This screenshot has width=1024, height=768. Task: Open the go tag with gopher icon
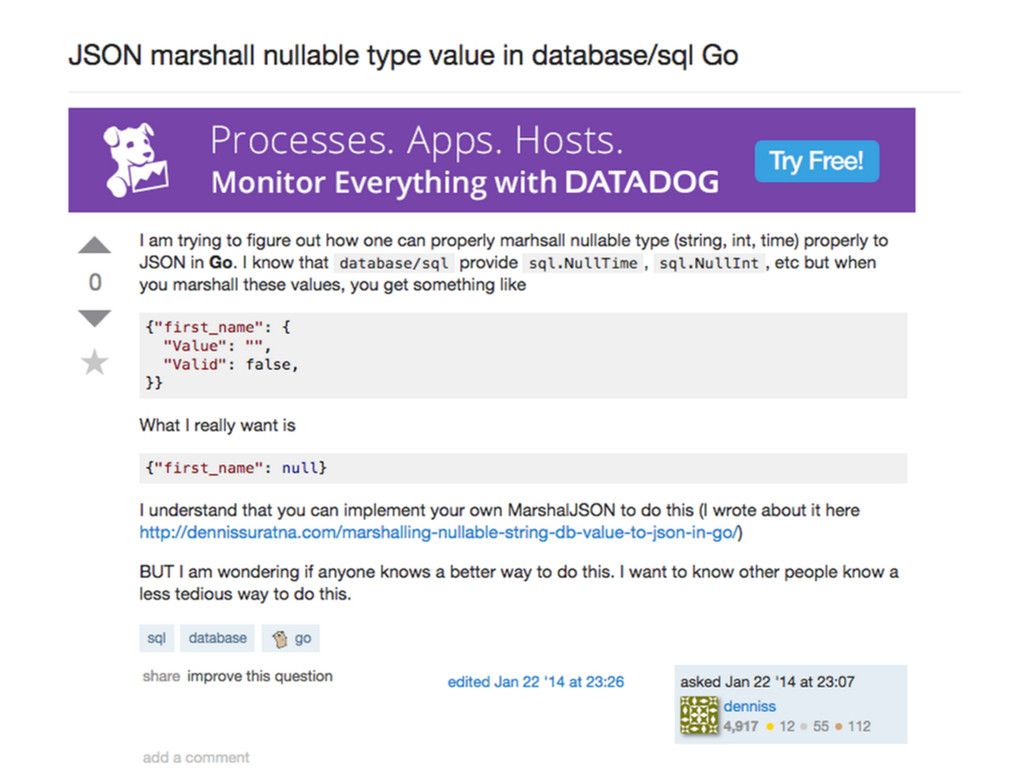(292, 638)
